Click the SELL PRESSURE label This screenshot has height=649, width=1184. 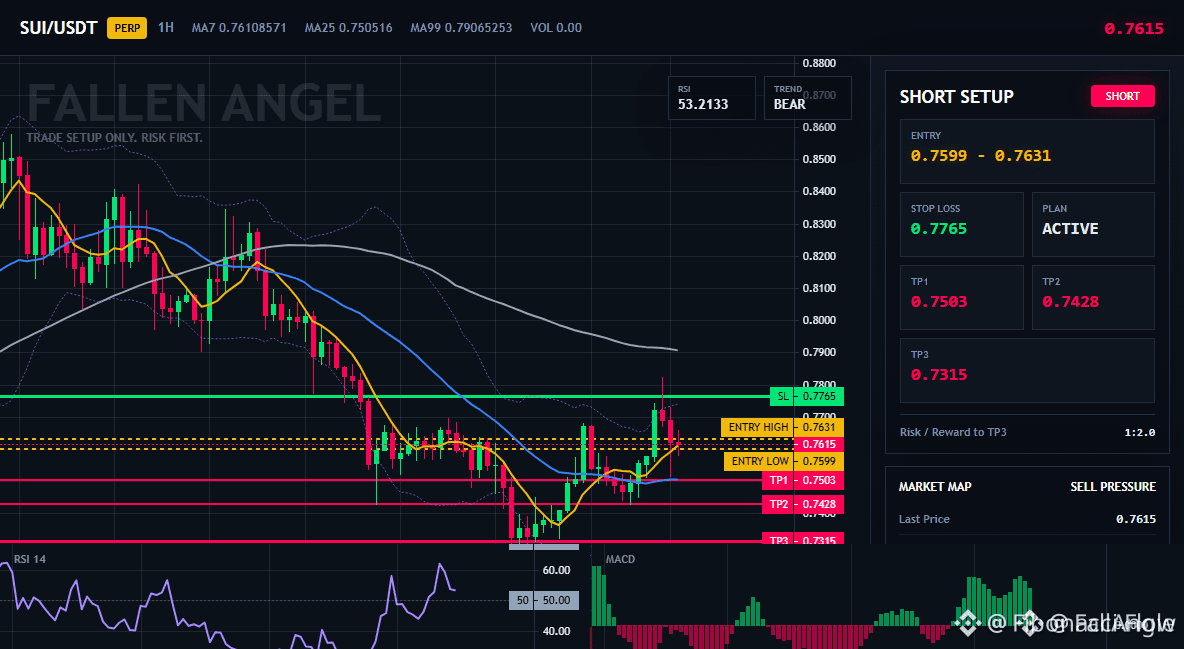1113,487
